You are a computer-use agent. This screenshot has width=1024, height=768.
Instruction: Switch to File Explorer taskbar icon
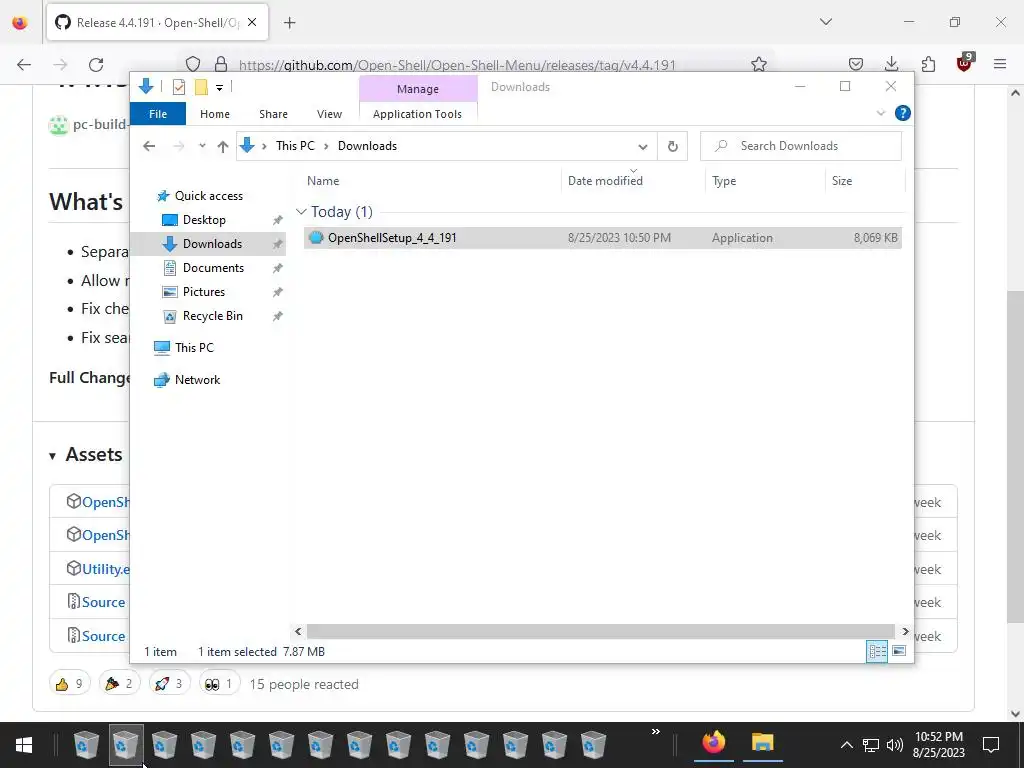(x=762, y=744)
